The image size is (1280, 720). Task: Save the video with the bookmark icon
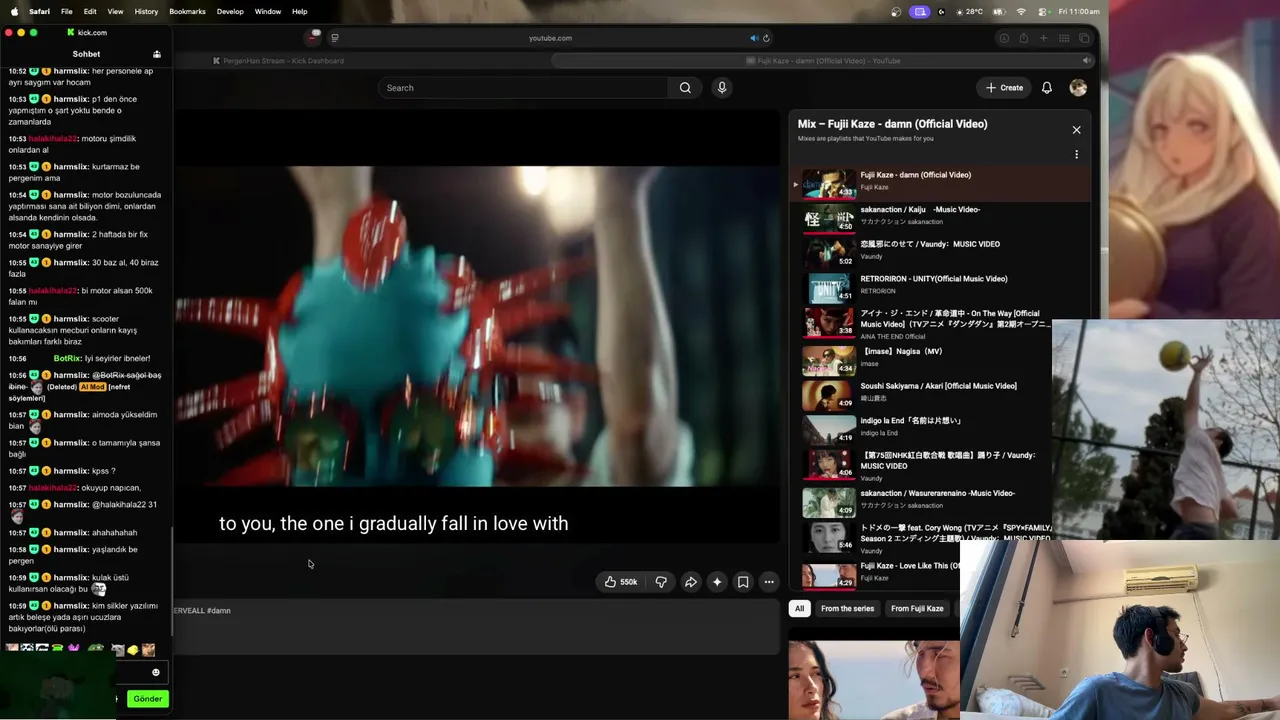coord(743,582)
